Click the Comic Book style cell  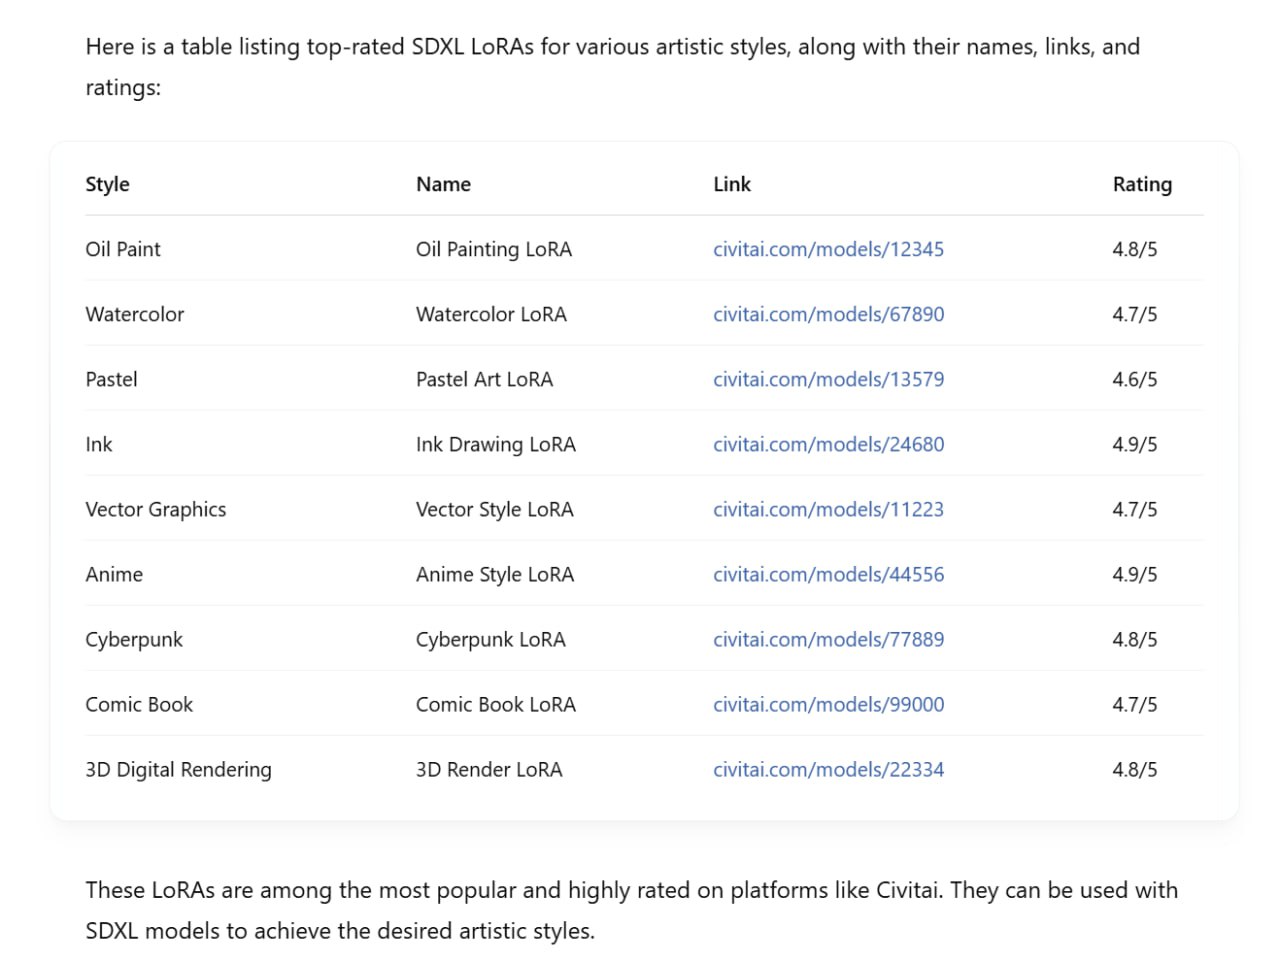pos(139,704)
